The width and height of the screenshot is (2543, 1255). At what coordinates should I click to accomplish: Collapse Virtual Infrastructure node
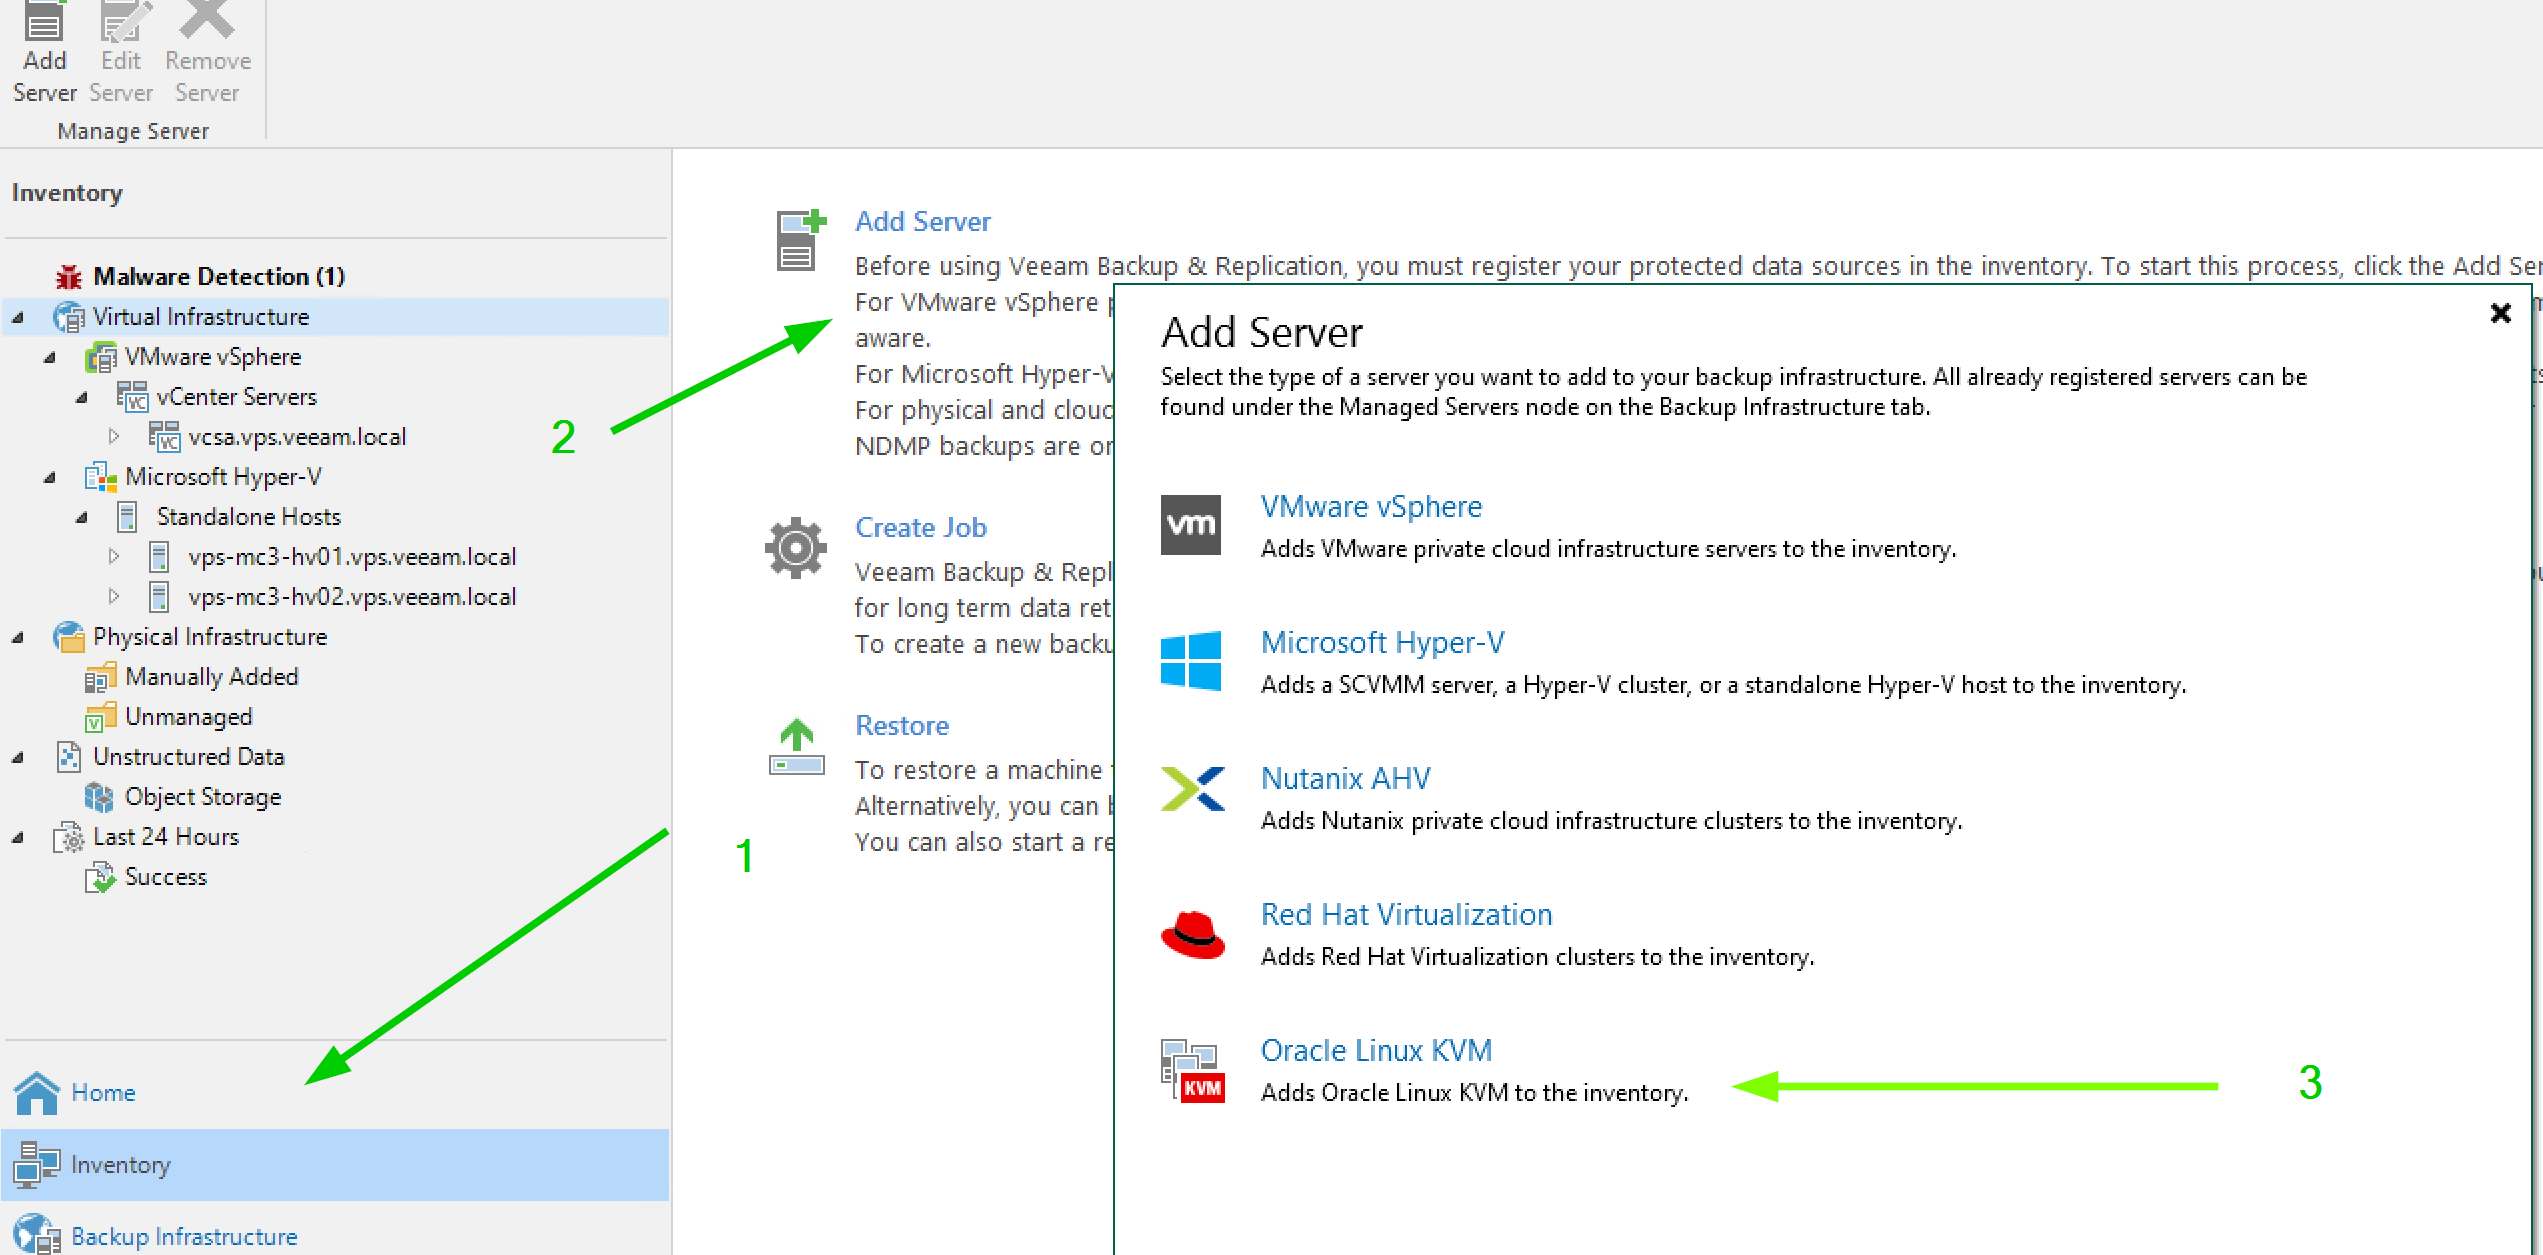point(18,318)
